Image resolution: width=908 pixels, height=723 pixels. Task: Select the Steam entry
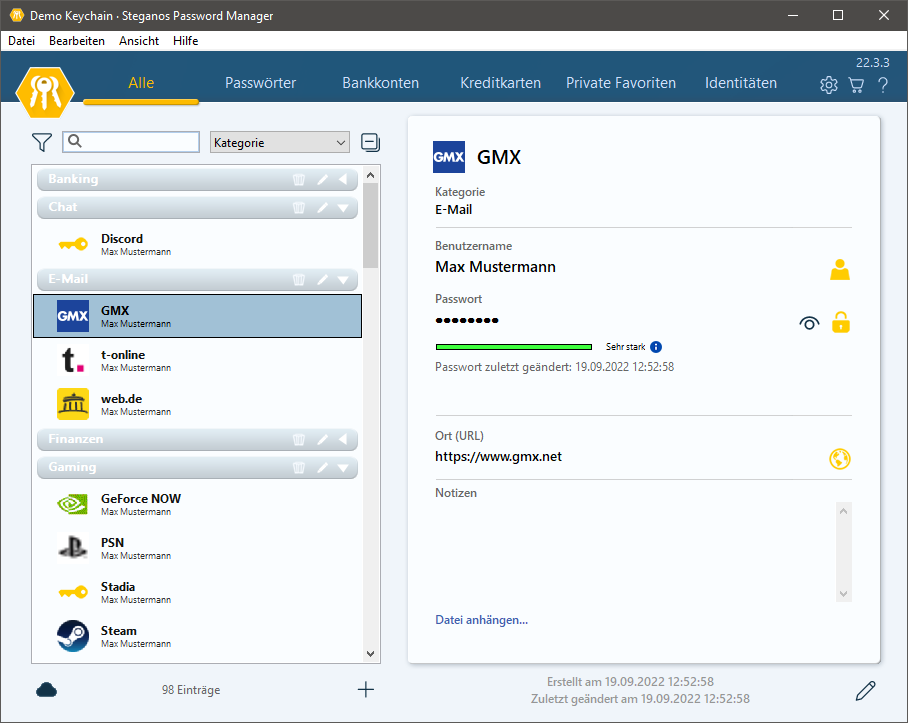pos(197,636)
